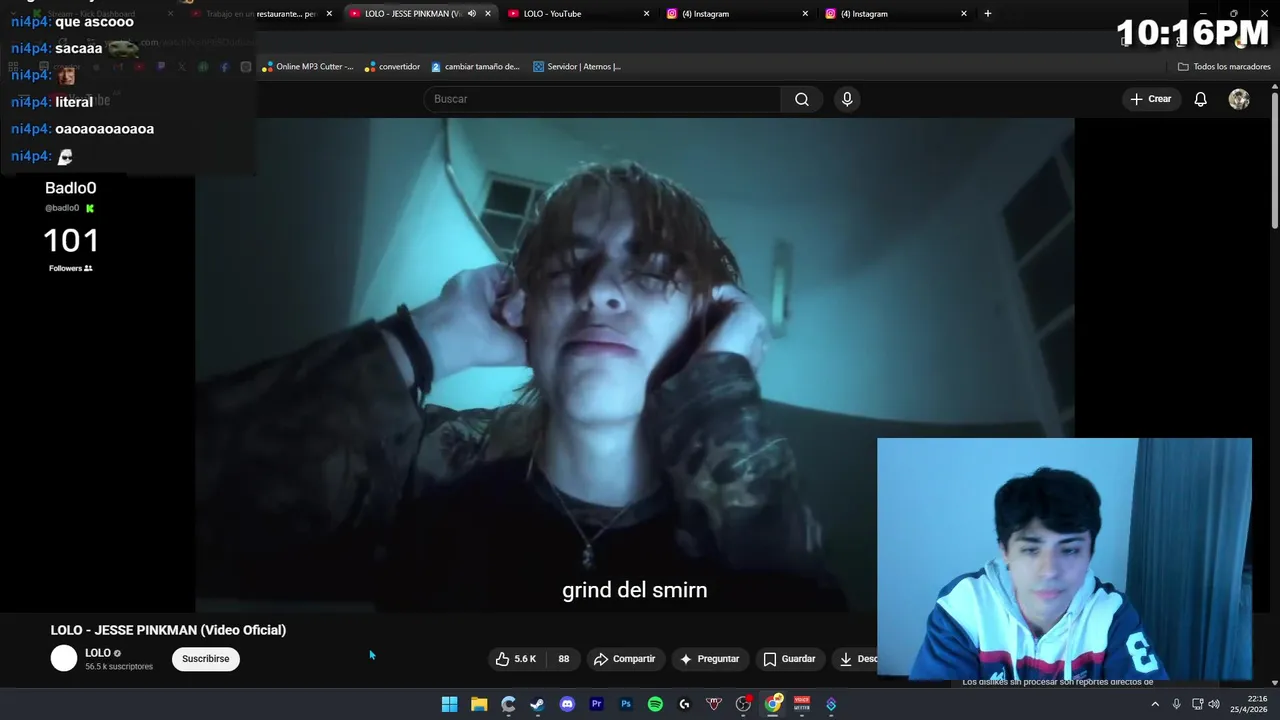Open YouTube notifications bell
1280x720 pixels.
click(x=1201, y=99)
